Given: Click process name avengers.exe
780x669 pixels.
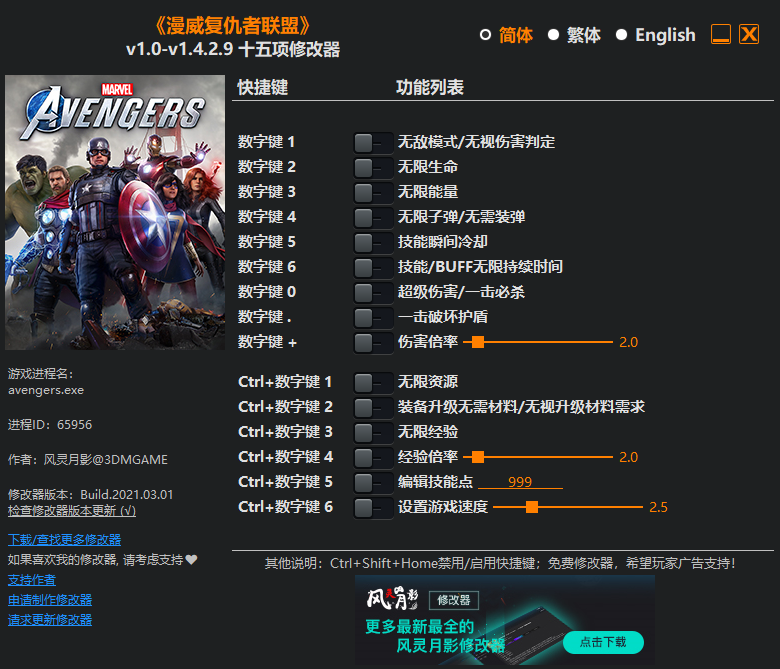Looking at the screenshot, I should [x=46, y=390].
